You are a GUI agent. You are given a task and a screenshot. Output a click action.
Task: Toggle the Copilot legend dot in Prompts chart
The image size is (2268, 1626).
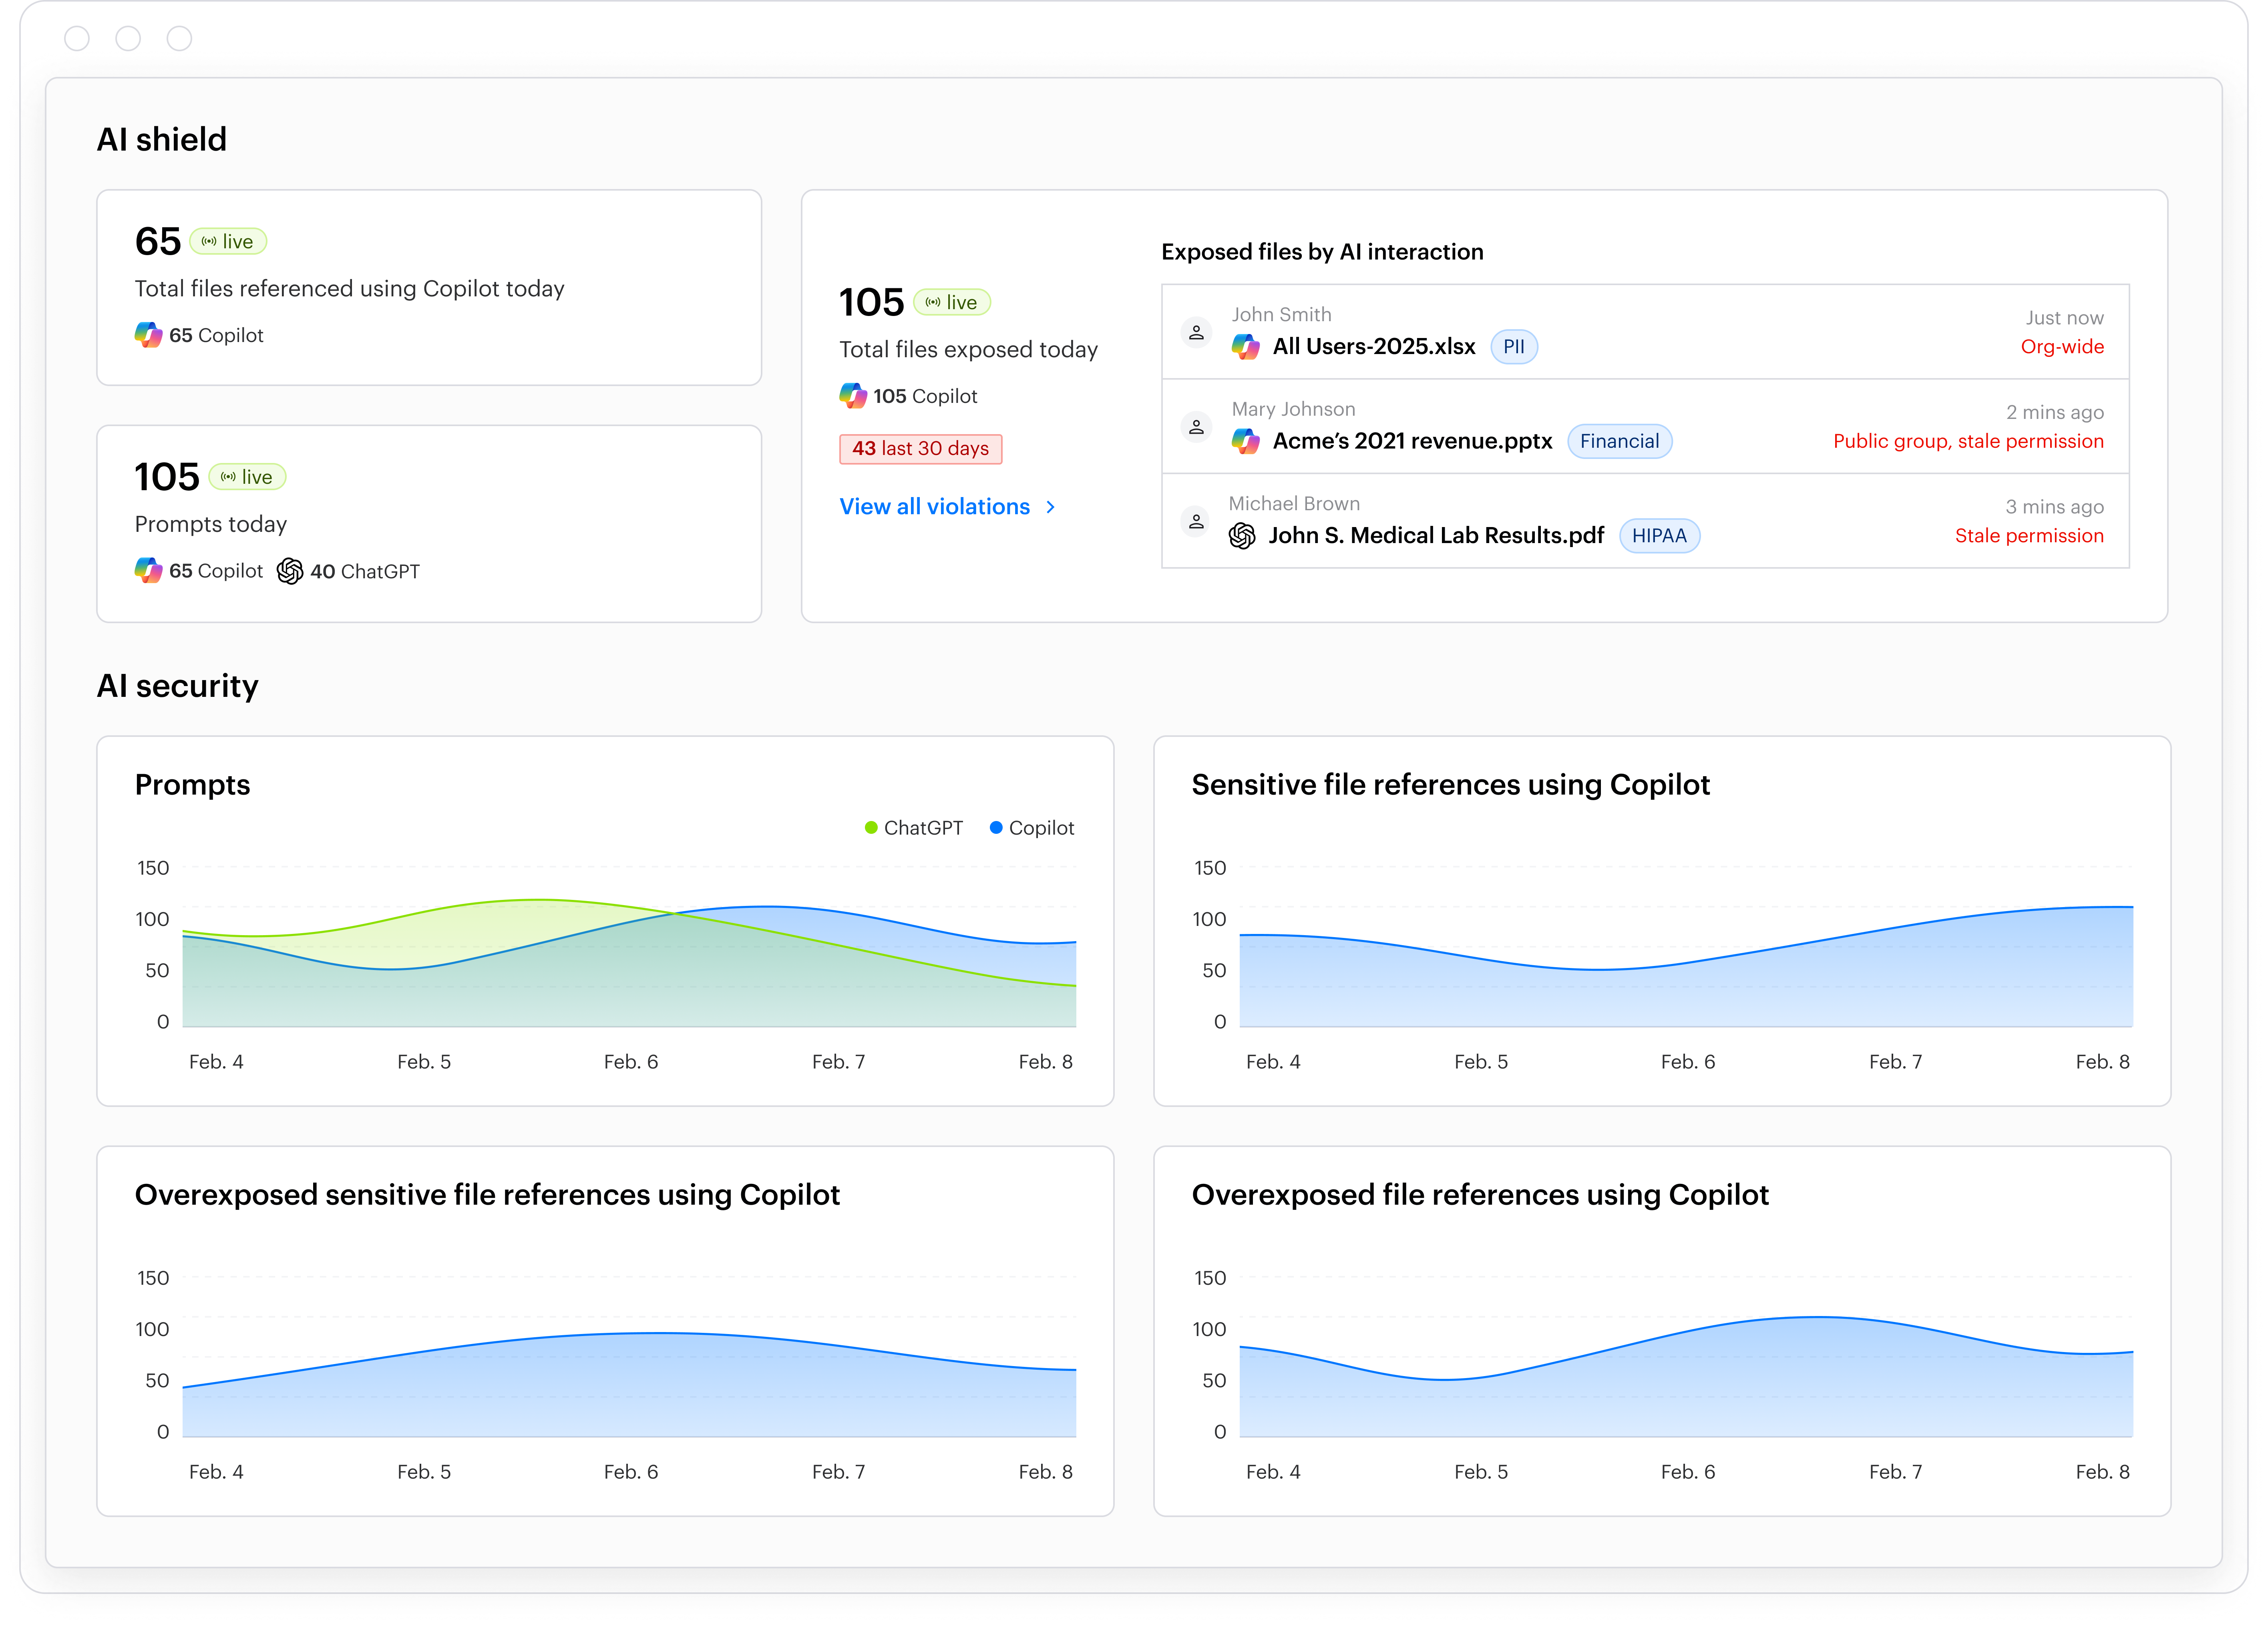point(996,828)
